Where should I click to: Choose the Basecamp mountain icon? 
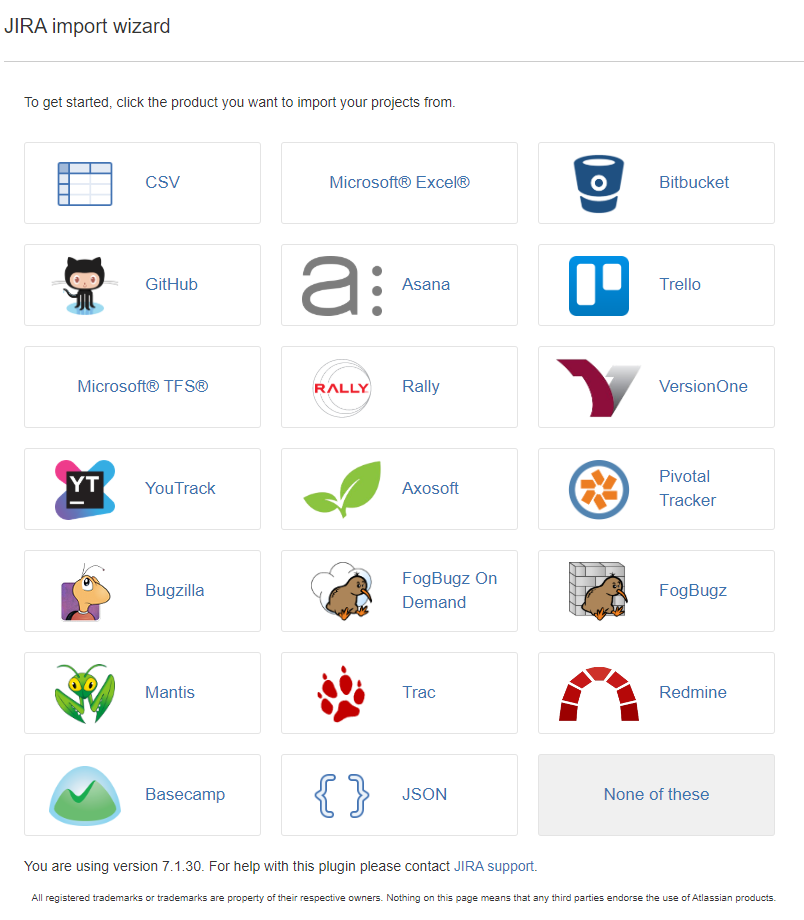(85, 795)
